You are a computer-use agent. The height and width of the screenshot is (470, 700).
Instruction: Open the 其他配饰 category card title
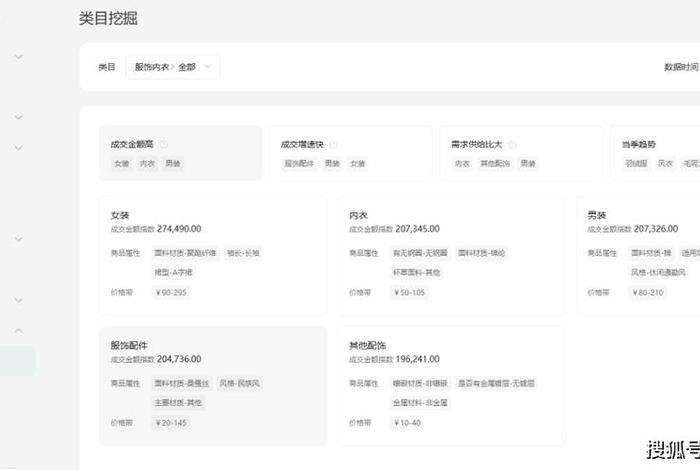(x=367, y=345)
